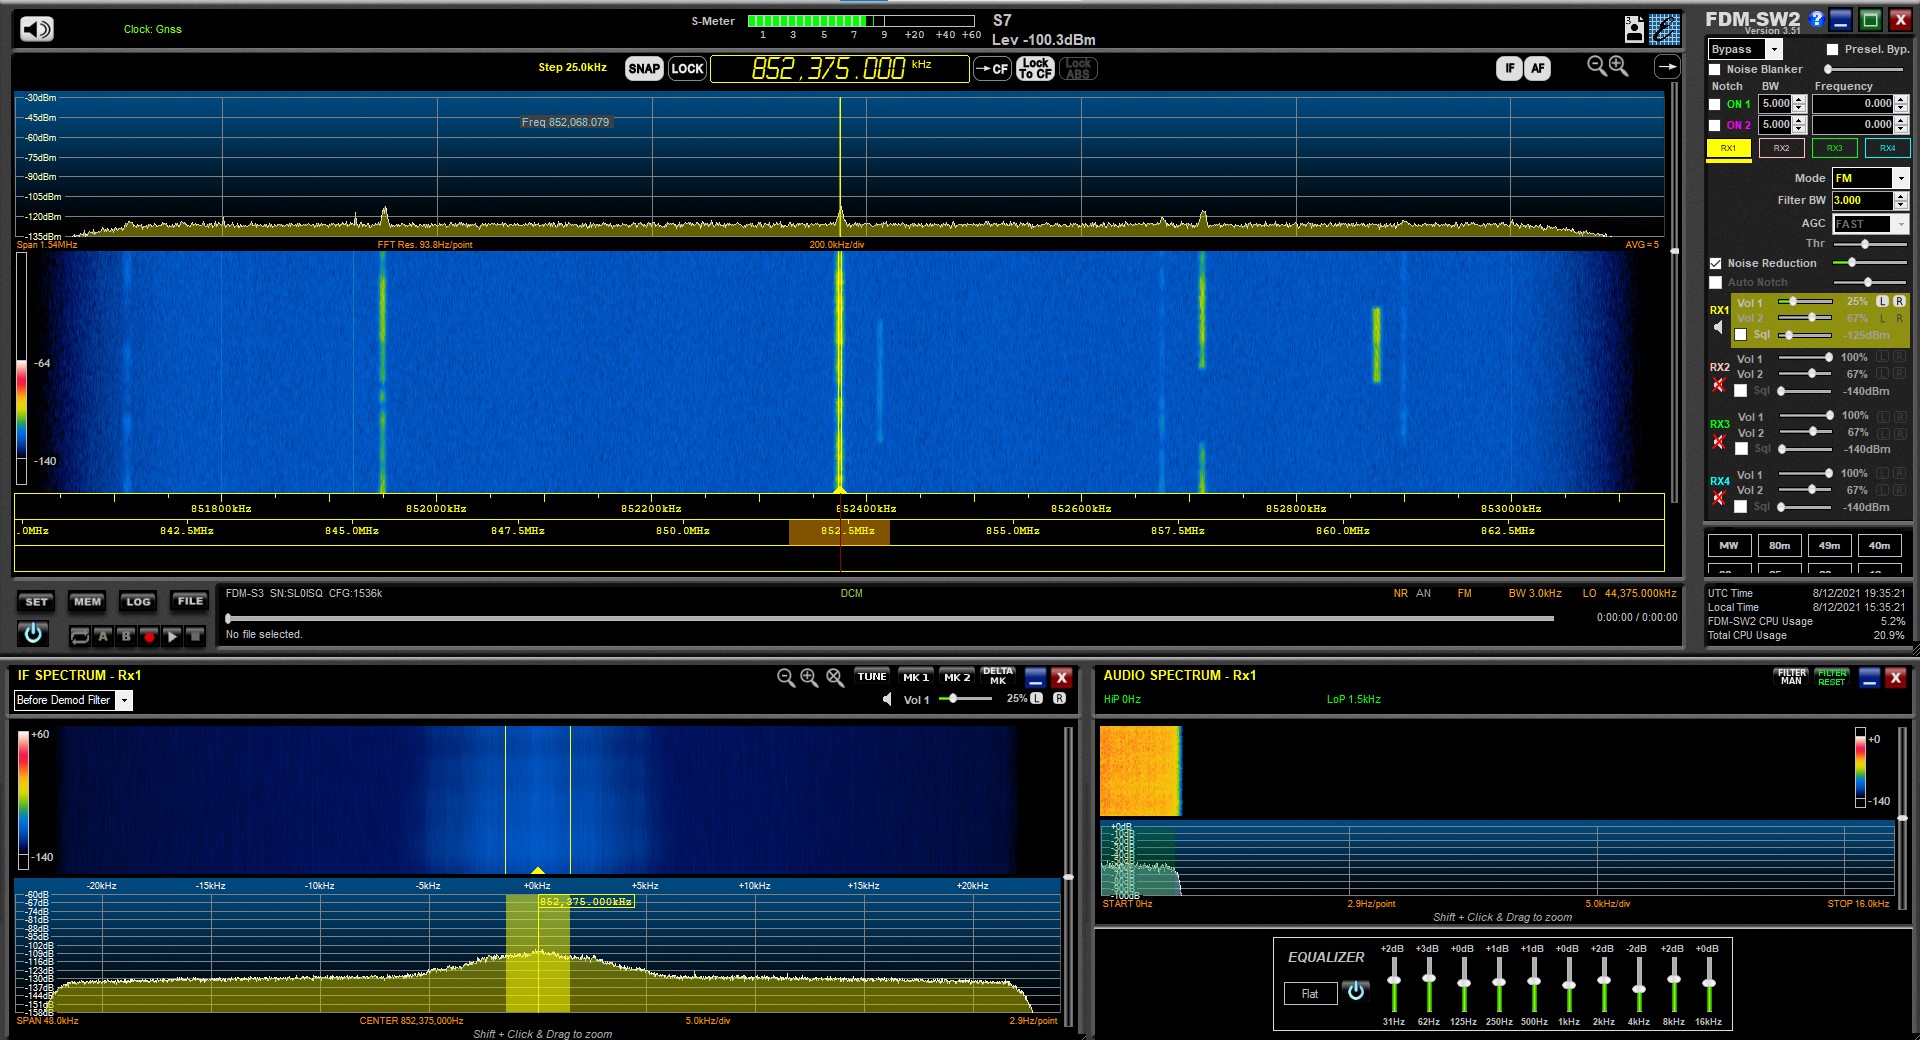Uncheck the Noise Reduction checkbox
1920x1040 pixels.
coord(1716,263)
